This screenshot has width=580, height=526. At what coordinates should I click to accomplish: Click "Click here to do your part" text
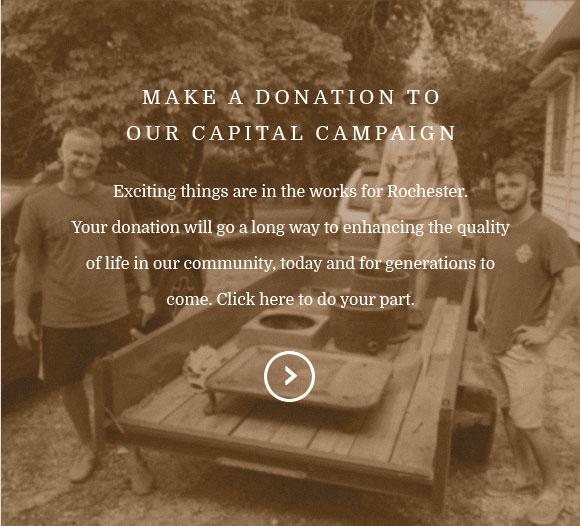click(x=315, y=299)
